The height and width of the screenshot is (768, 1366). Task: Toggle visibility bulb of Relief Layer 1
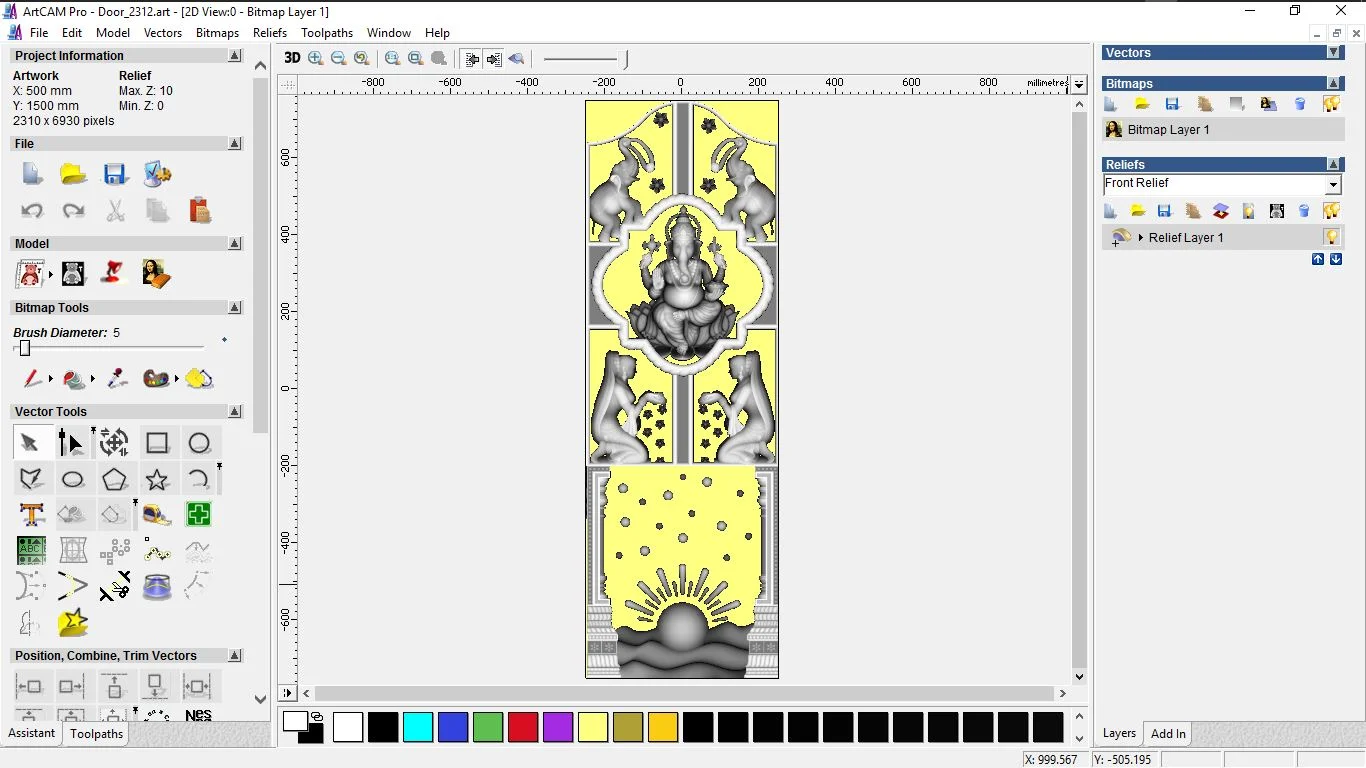coord(1331,237)
